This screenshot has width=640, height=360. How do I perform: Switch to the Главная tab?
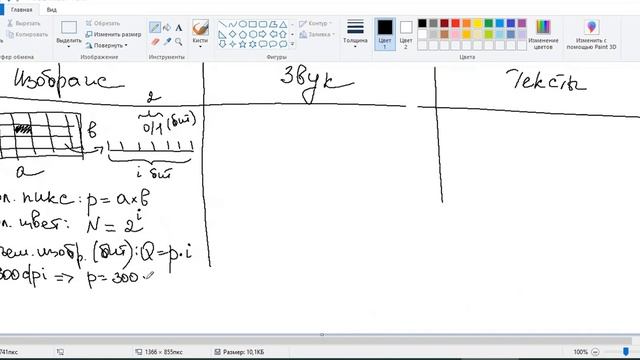click(21, 9)
